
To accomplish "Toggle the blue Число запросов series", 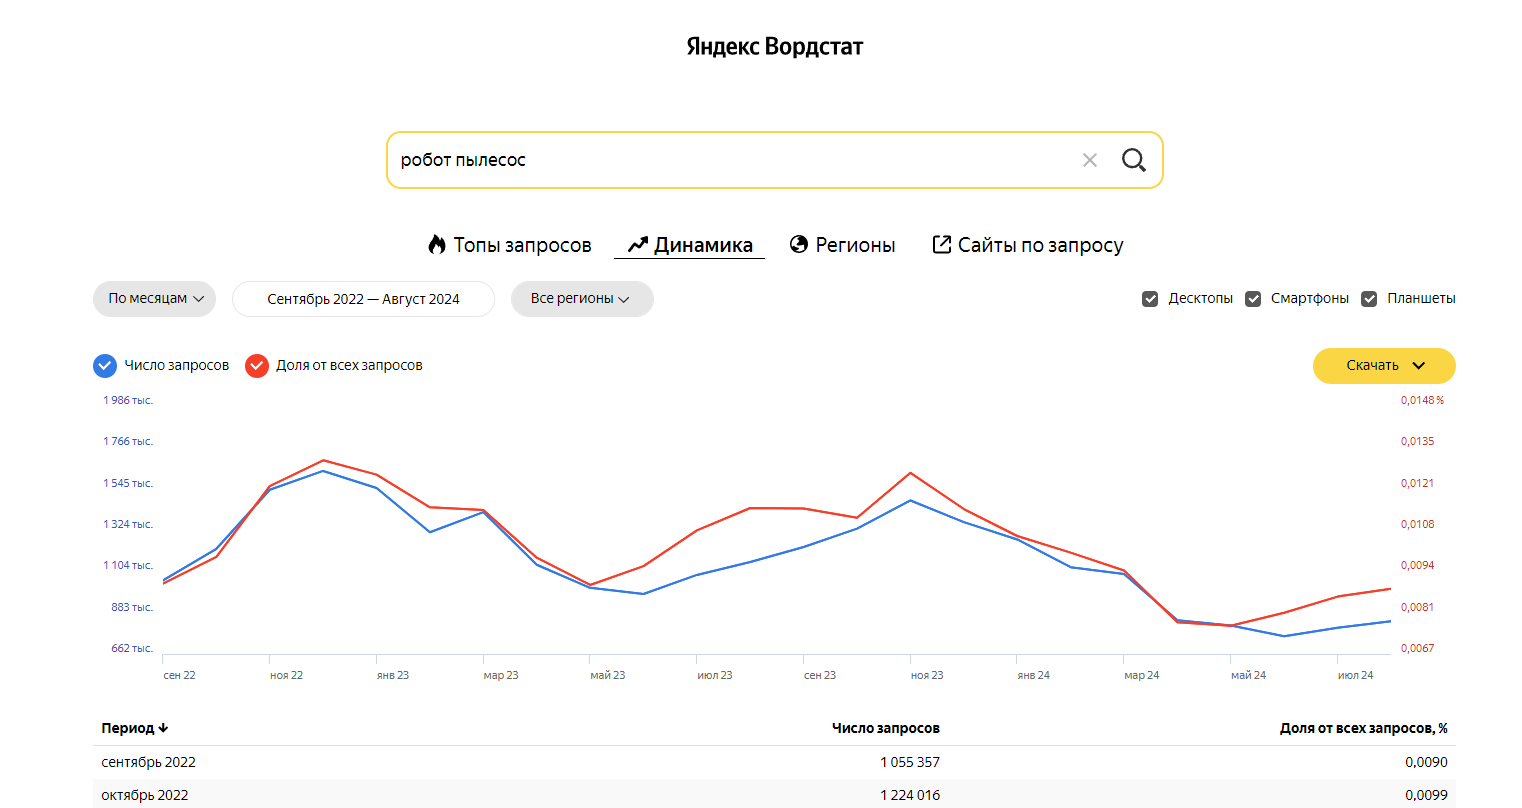I will 105,366.
